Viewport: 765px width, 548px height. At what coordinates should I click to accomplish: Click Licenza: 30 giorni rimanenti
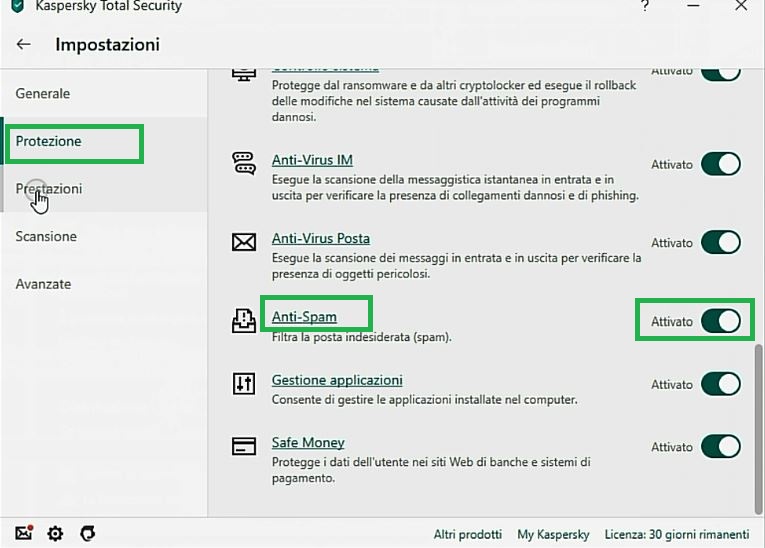(677, 534)
